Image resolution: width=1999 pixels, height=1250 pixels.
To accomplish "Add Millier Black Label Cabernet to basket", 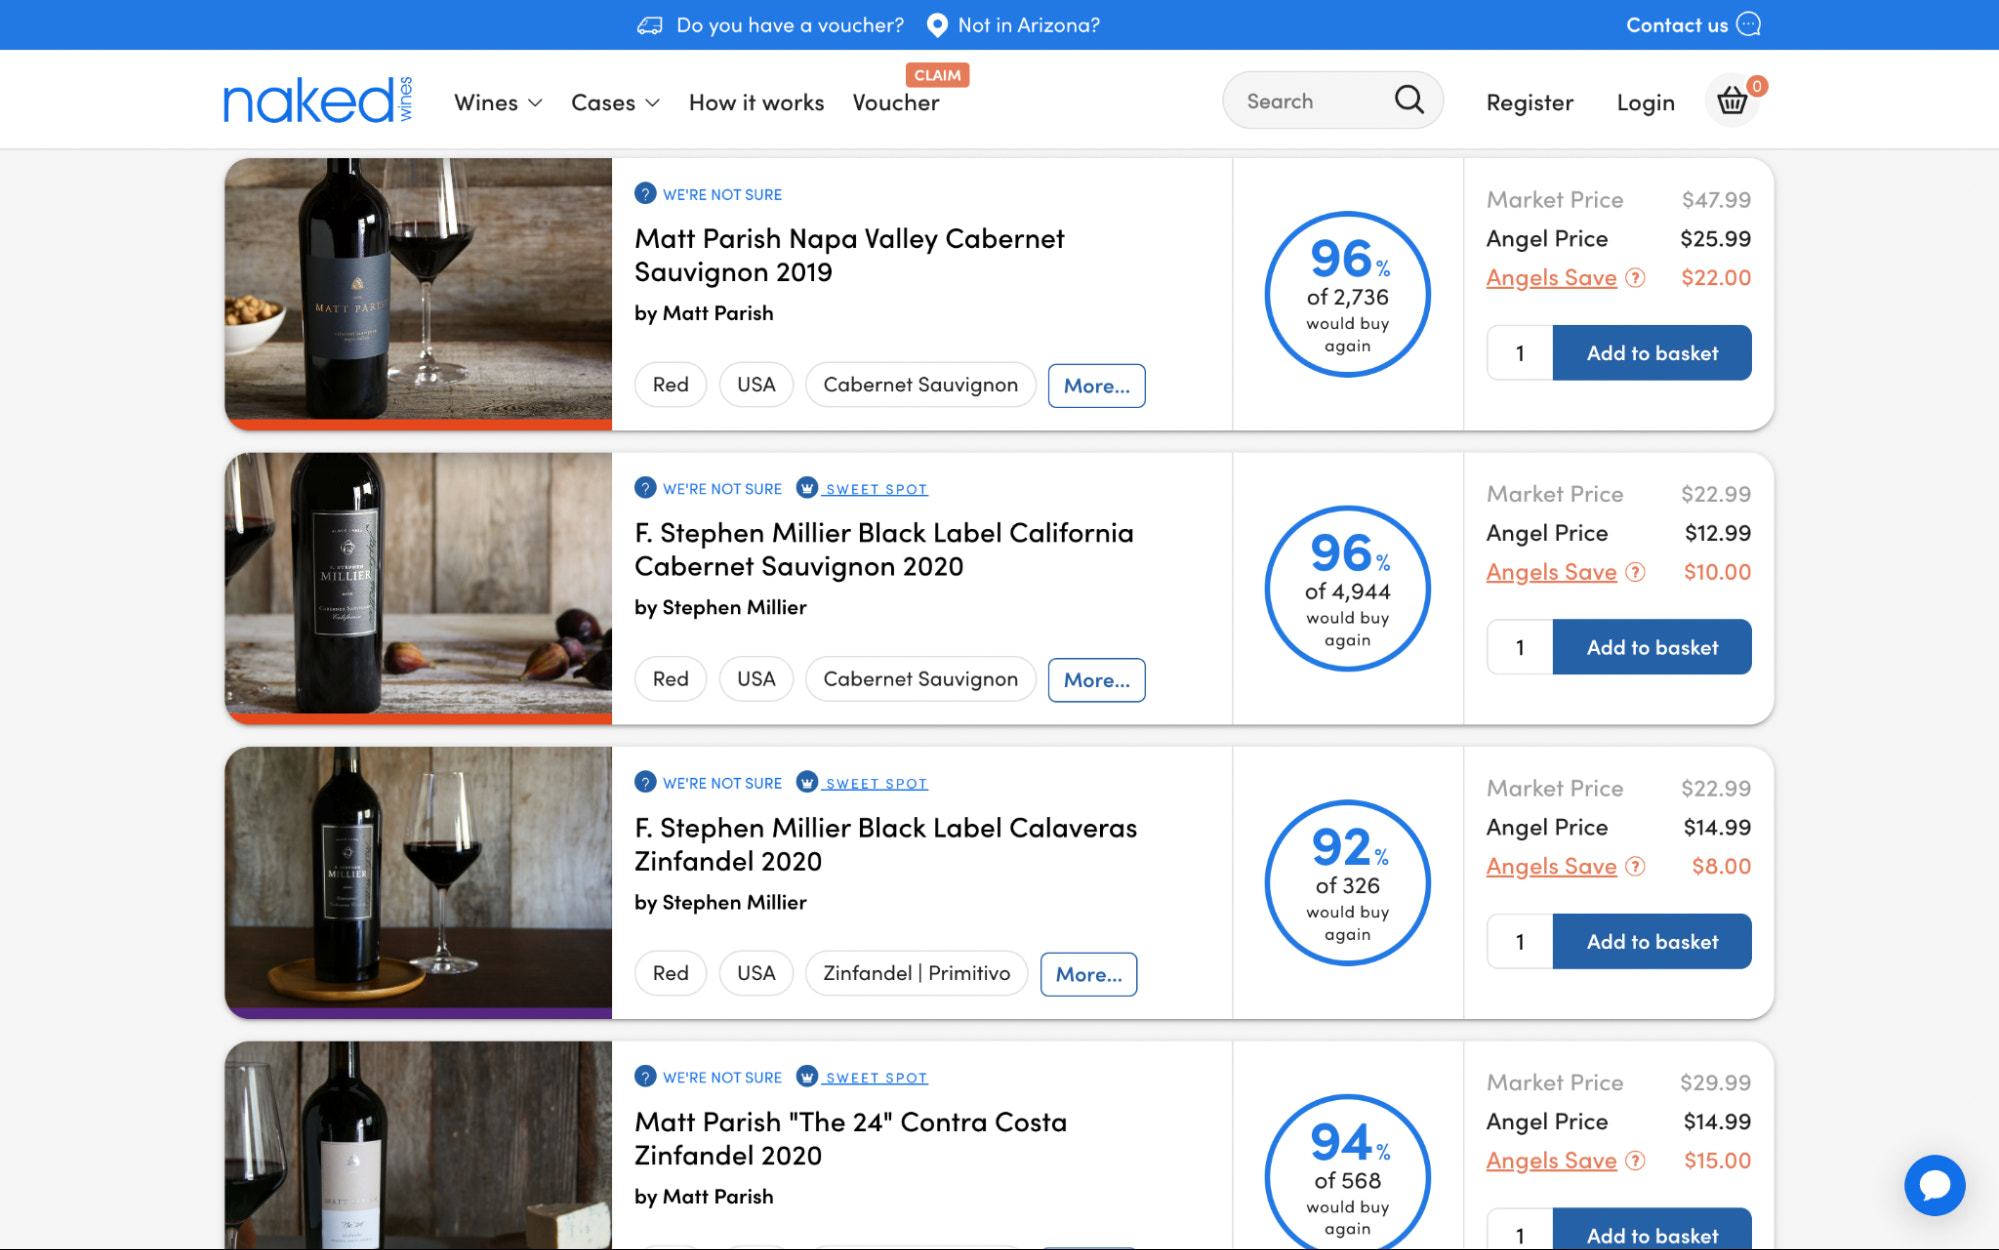I will 1651,647.
